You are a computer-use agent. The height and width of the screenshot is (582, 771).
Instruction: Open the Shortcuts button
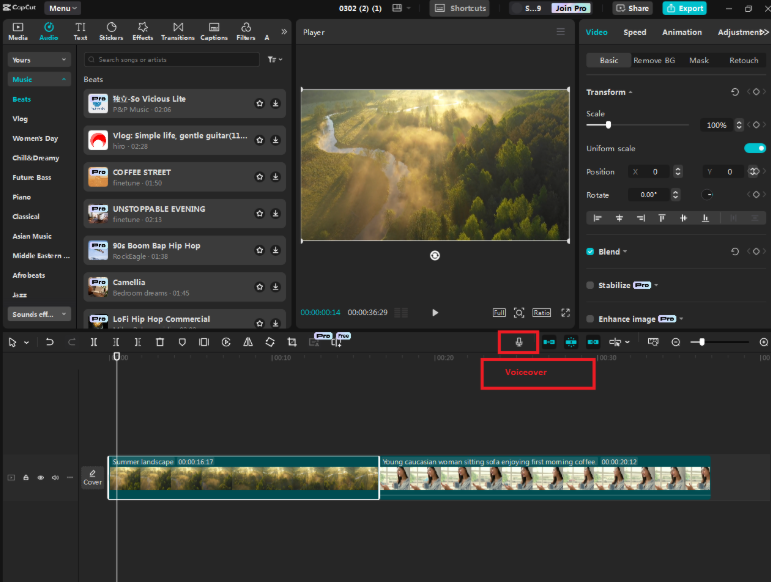pyautogui.click(x=460, y=8)
